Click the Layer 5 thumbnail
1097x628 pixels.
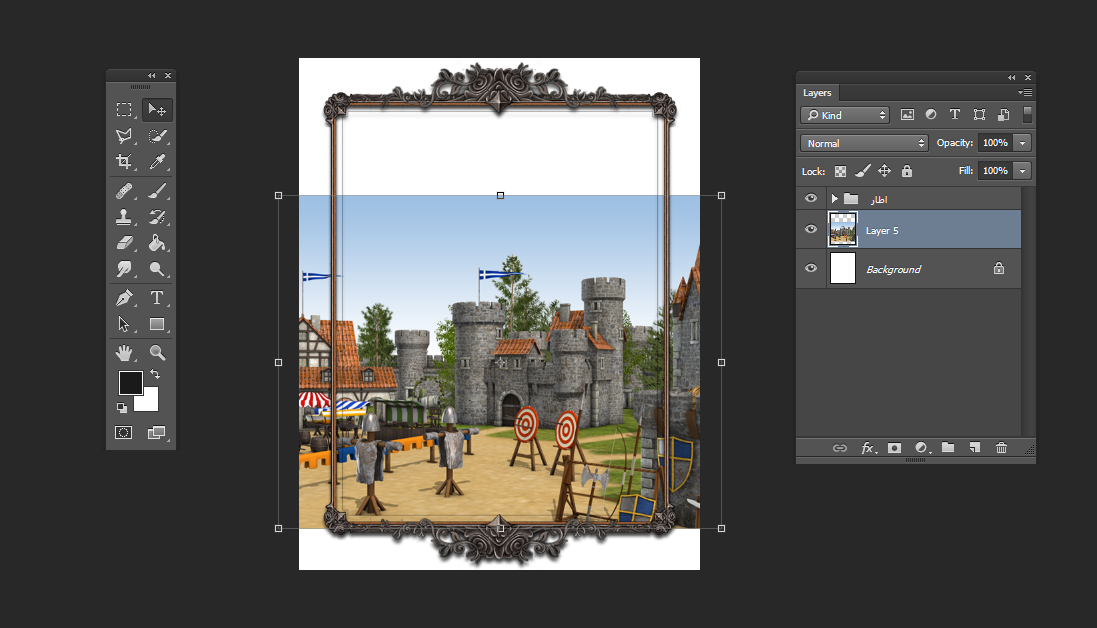pos(842,229)
